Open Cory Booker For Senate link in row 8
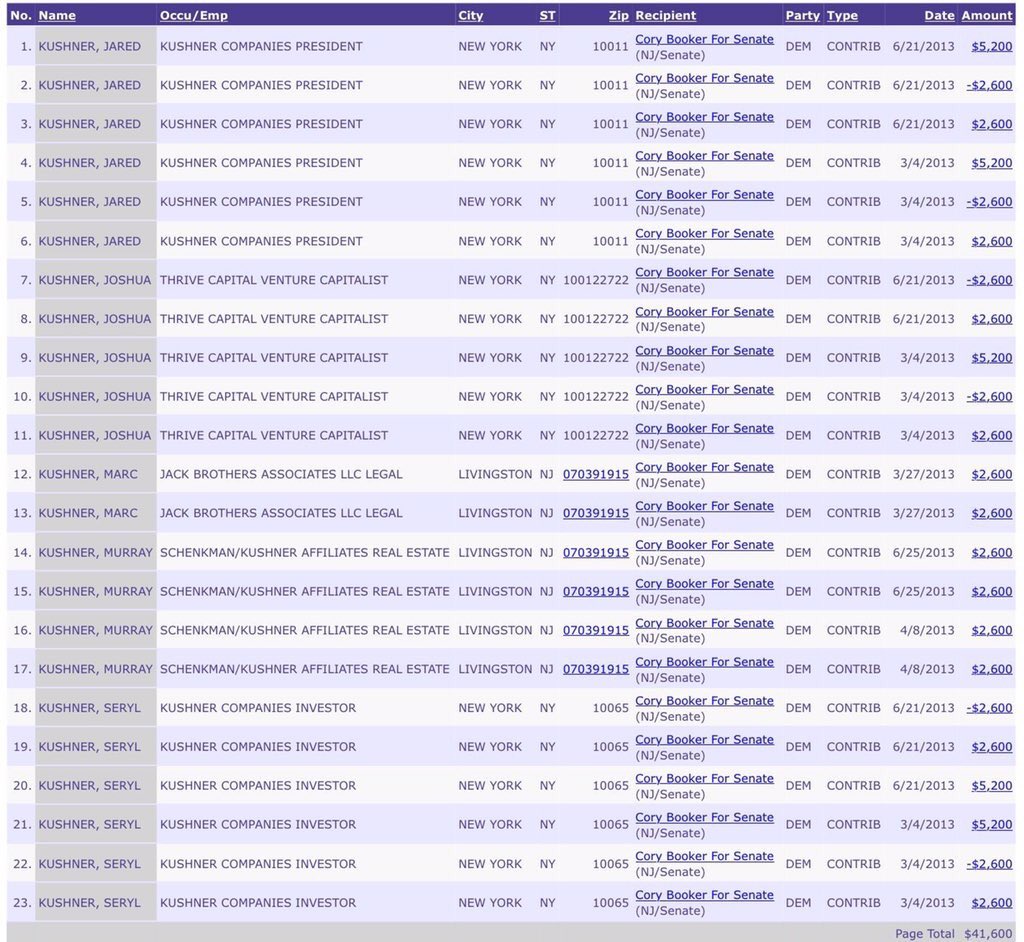This screenshot has height=942, width=1024. [x=704, y=312]
